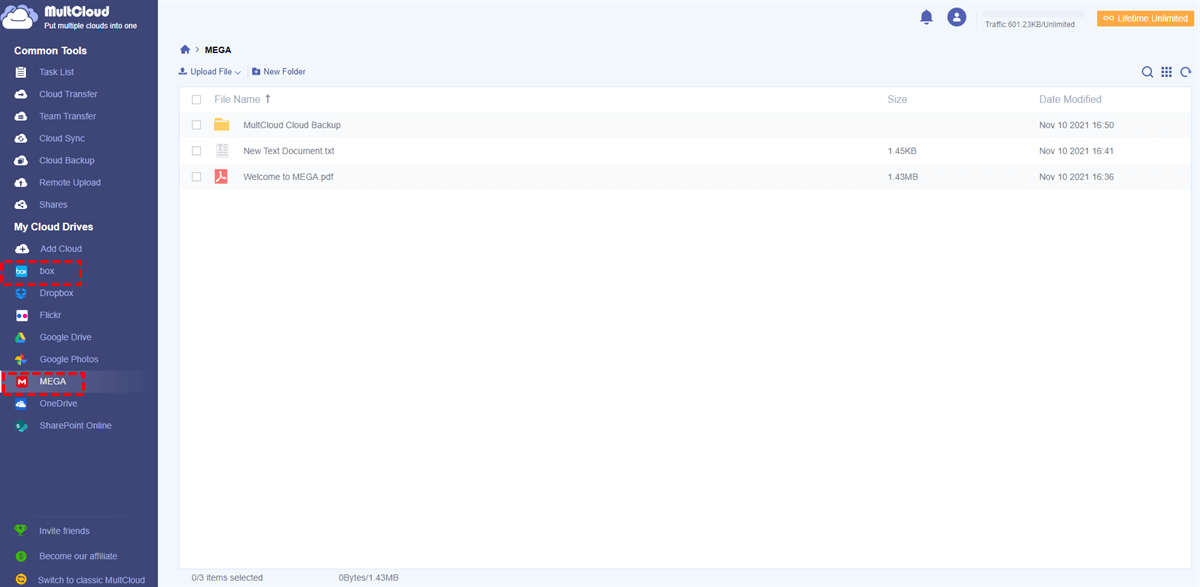The width and height of the screenshot is (1200, 587).
Task: Open the Task List icon in sidebar
Action: [21, 72]
